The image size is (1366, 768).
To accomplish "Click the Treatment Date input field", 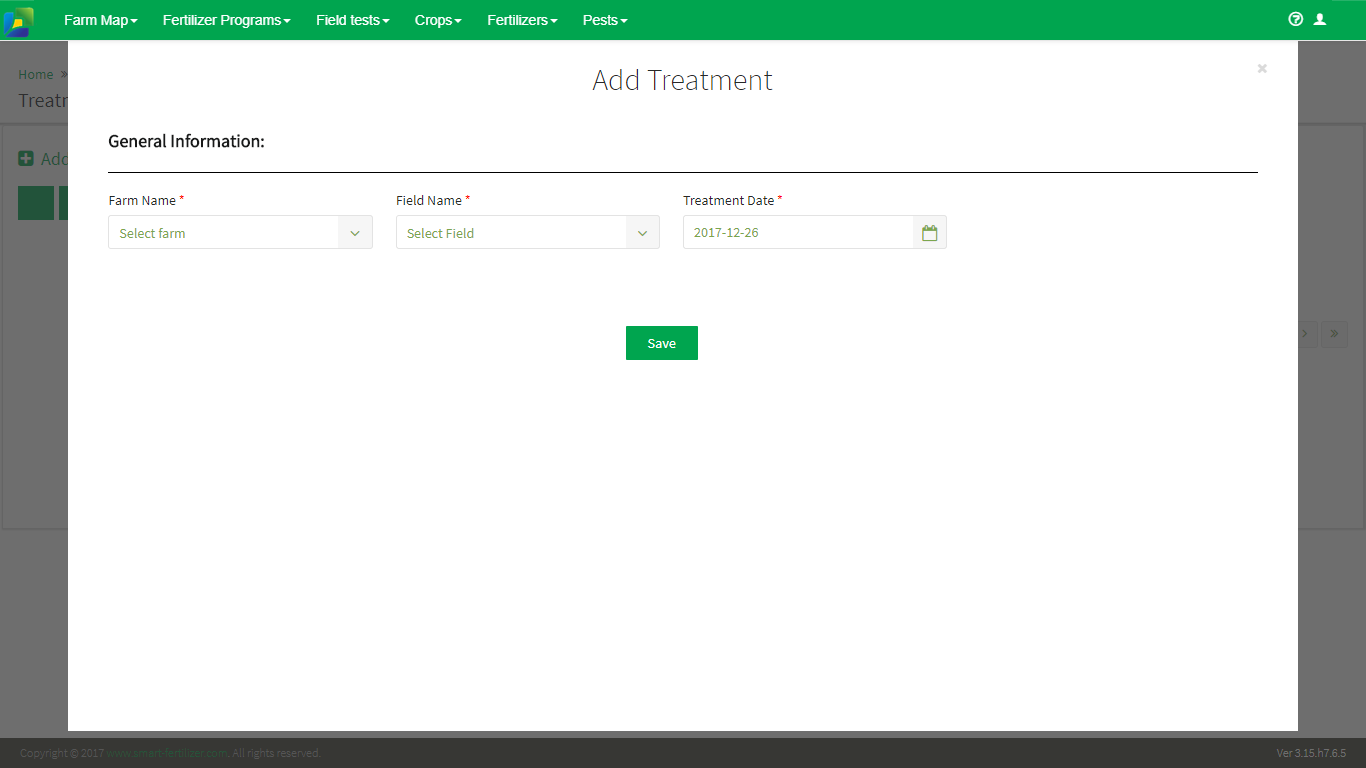I will point(798,233).
